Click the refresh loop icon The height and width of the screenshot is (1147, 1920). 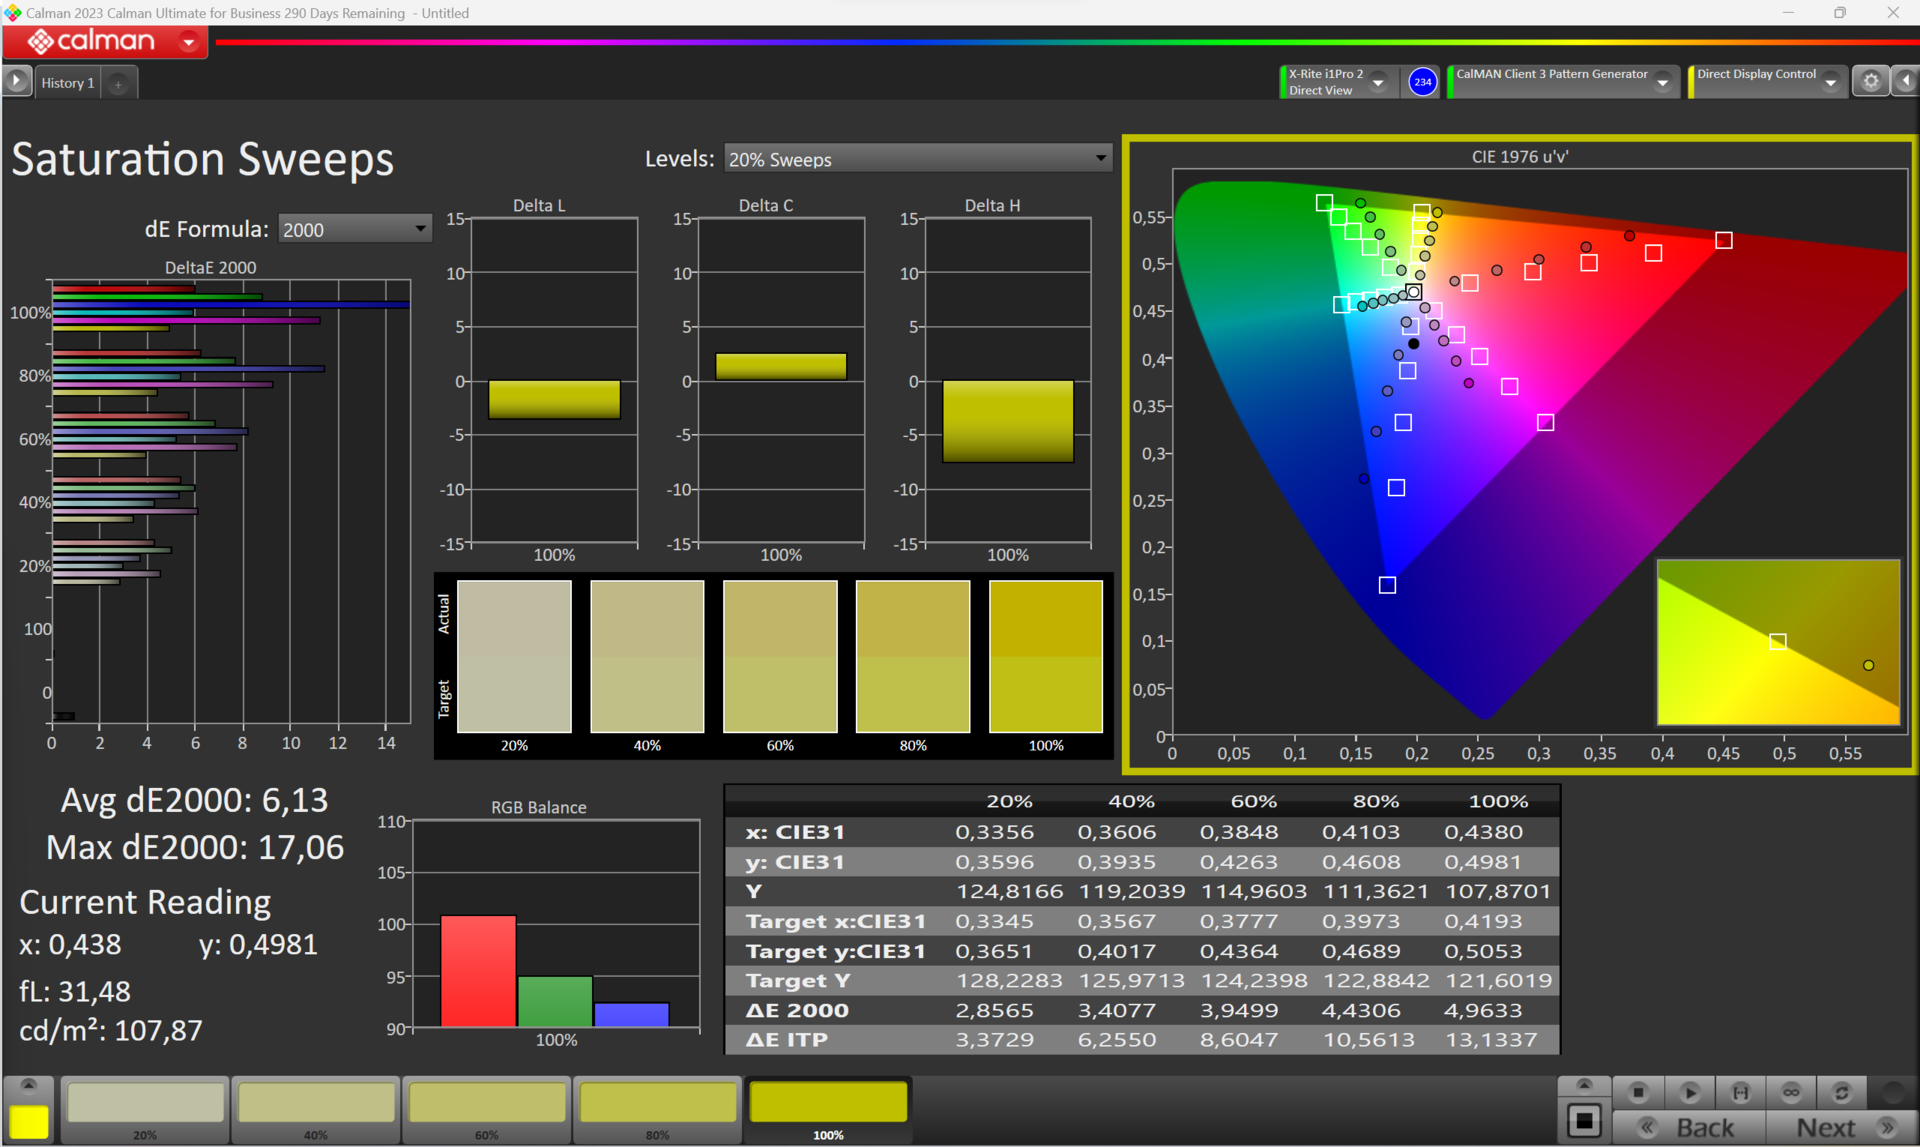click(x=1841, y=1092)
